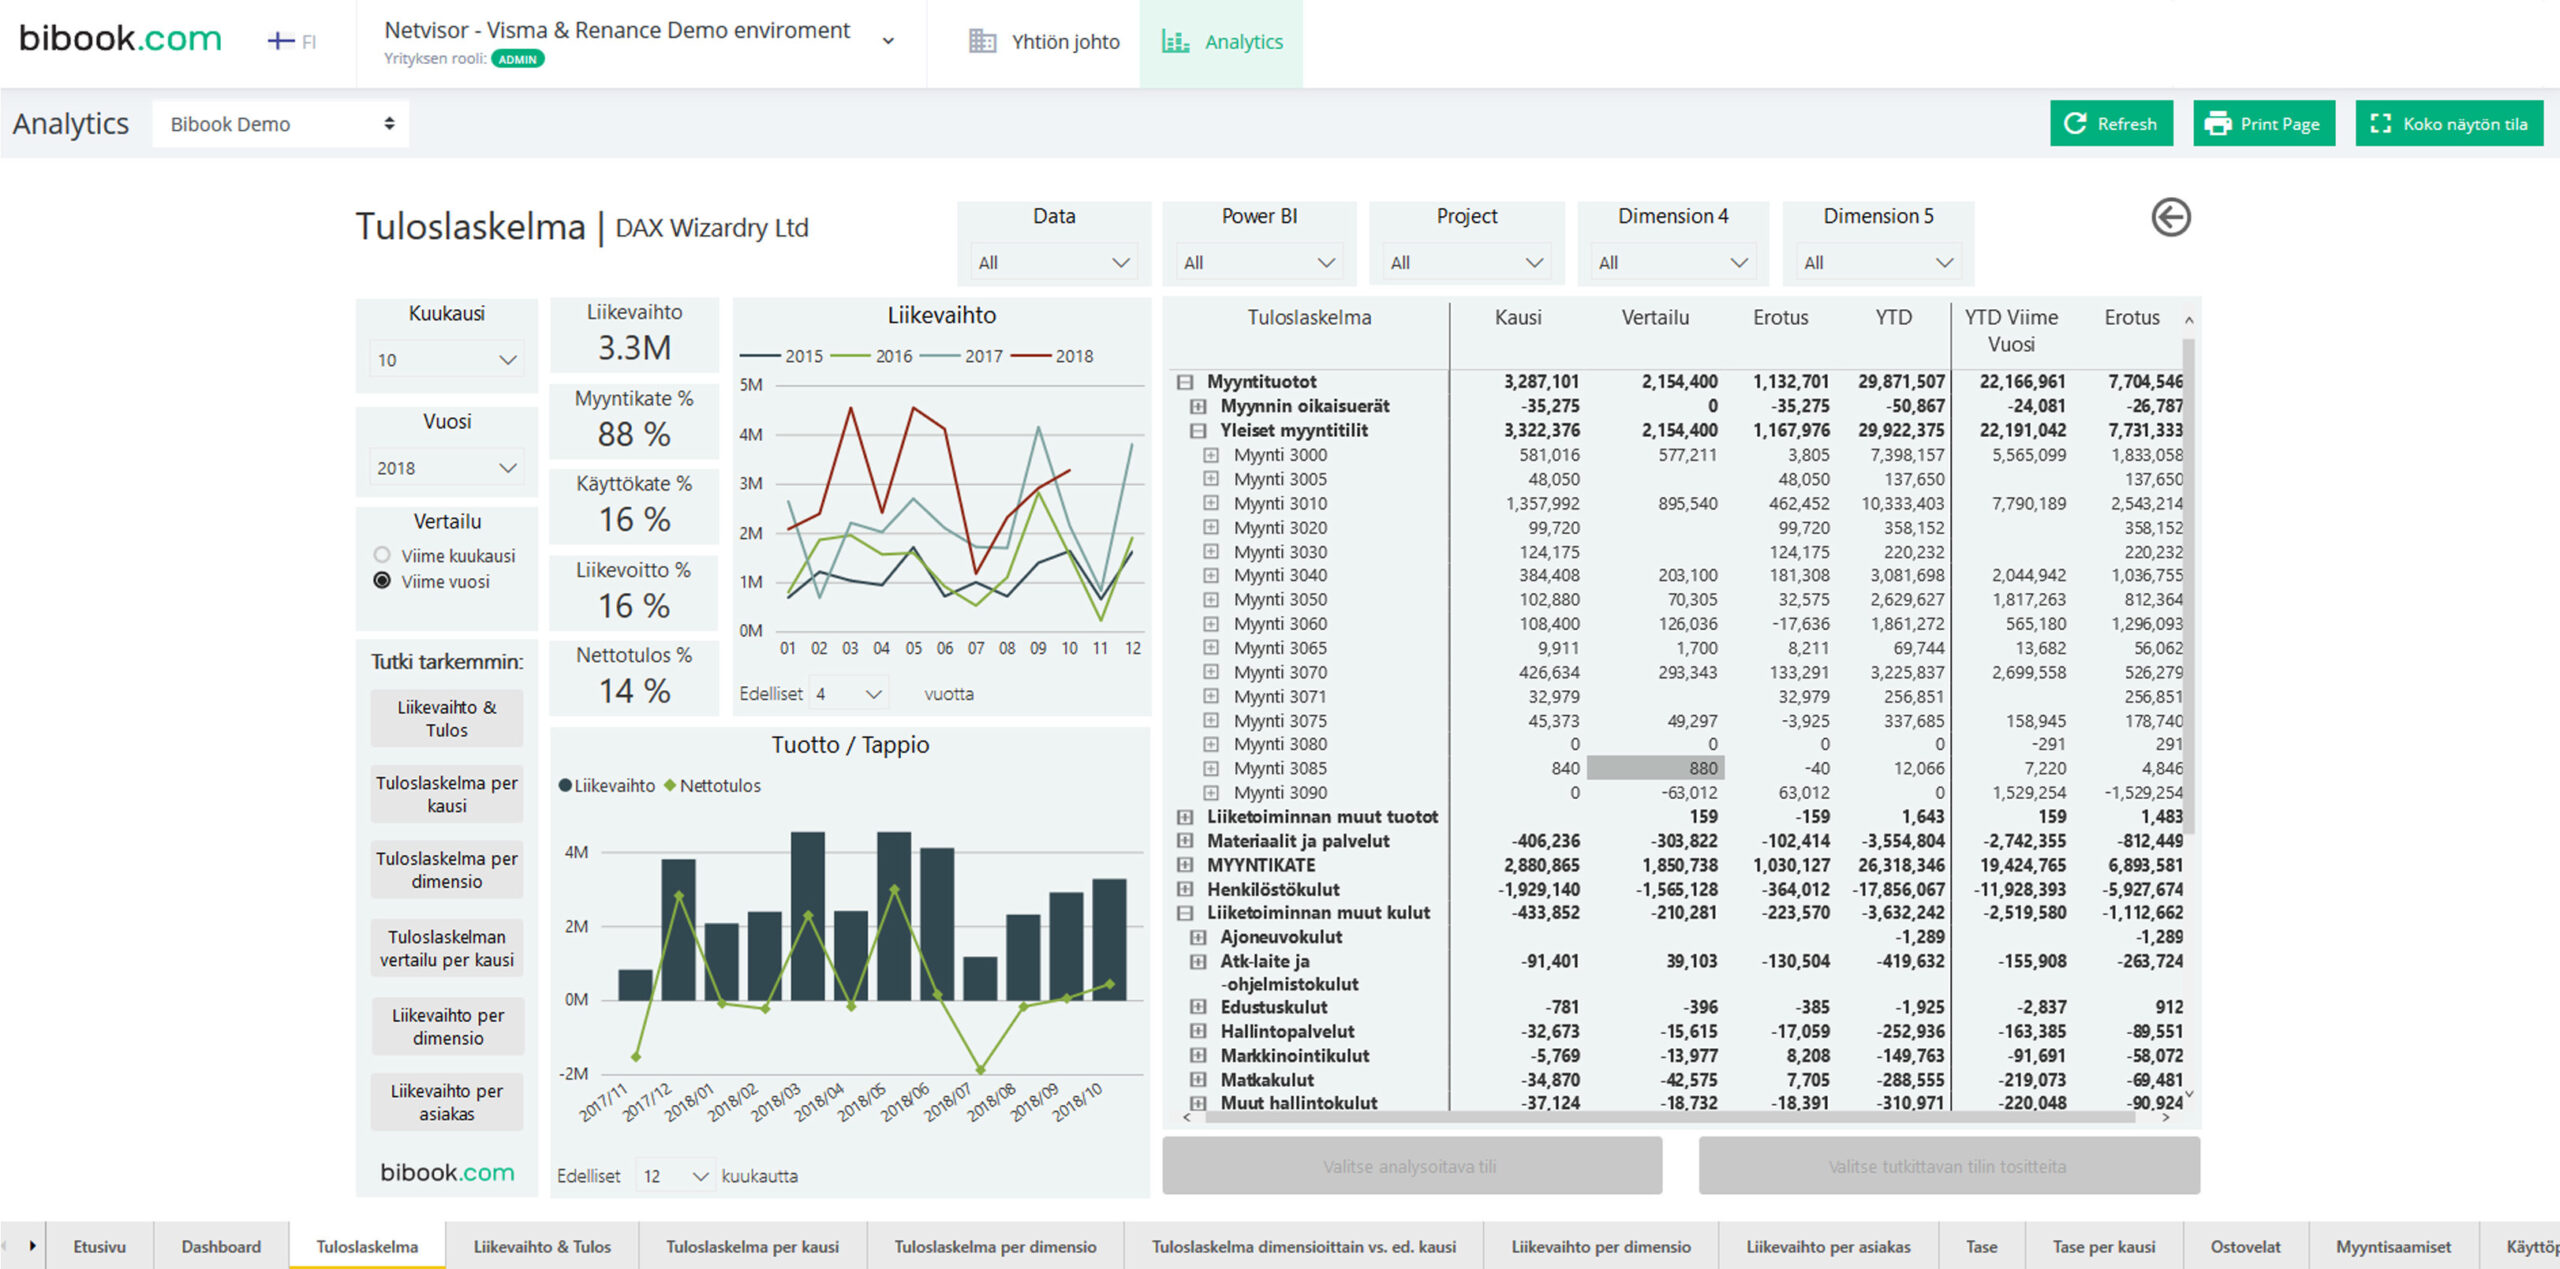
Task: Open the Vuosi dropdown showing 2018
Action: (x=446, y=468)
